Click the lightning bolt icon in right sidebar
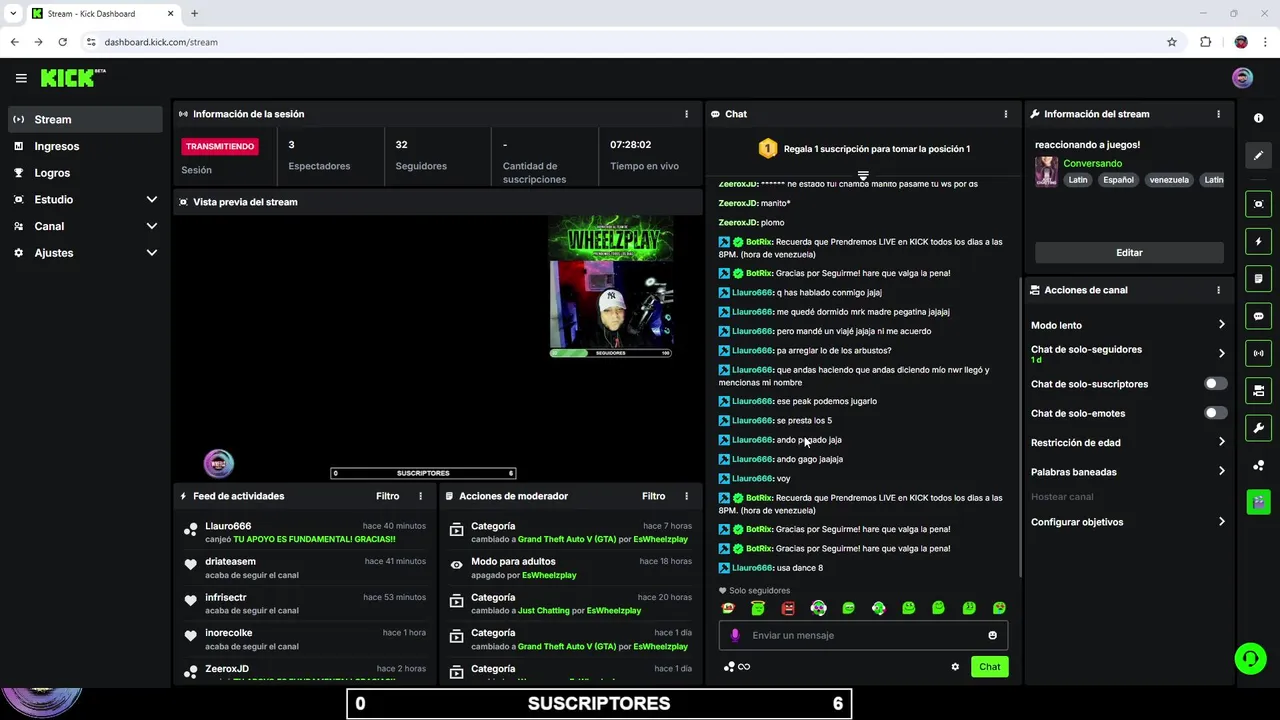1280x720 pixels. [1258, 241]
